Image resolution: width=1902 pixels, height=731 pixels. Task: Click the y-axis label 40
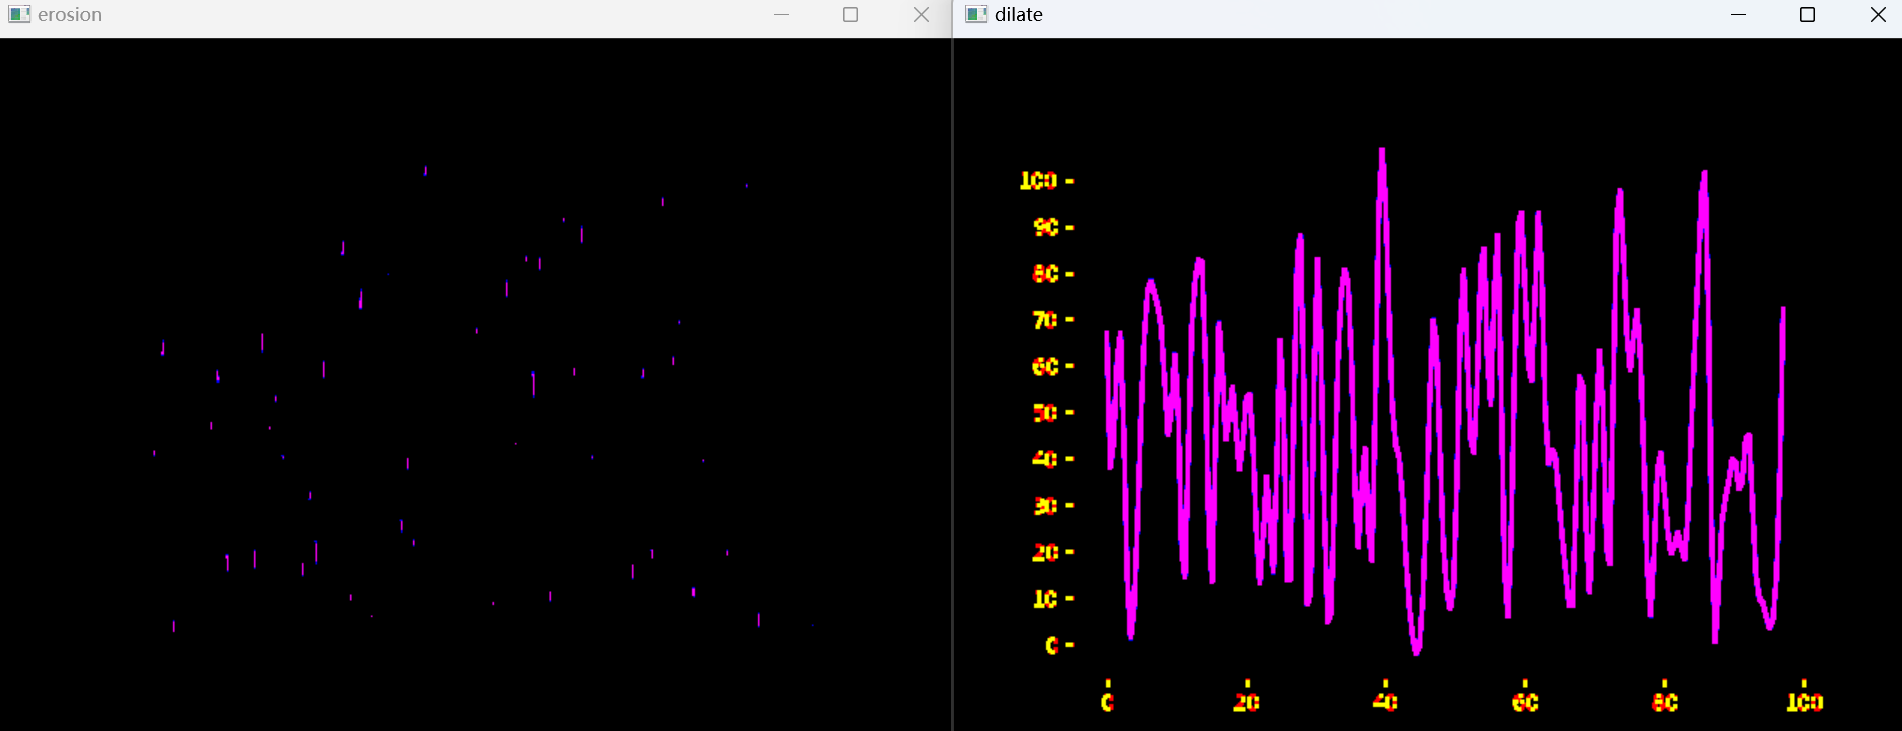[x=1045, y=459]
